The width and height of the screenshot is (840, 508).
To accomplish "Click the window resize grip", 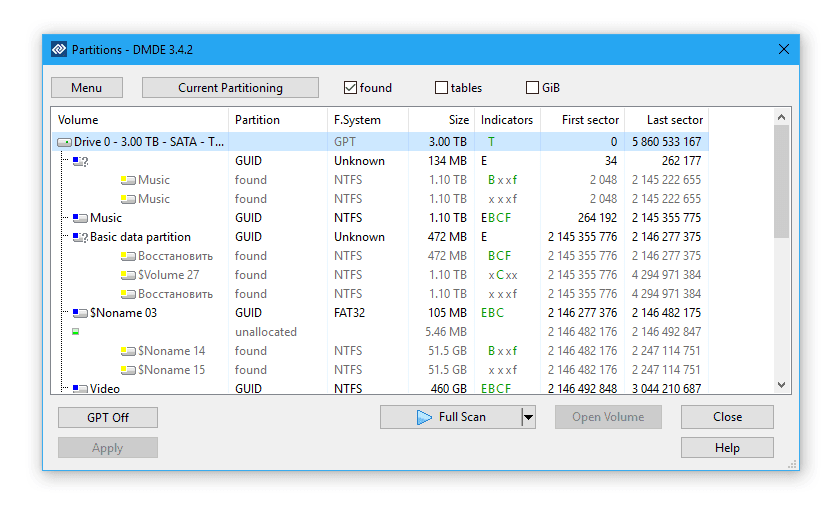I will (x=792, y=464).
